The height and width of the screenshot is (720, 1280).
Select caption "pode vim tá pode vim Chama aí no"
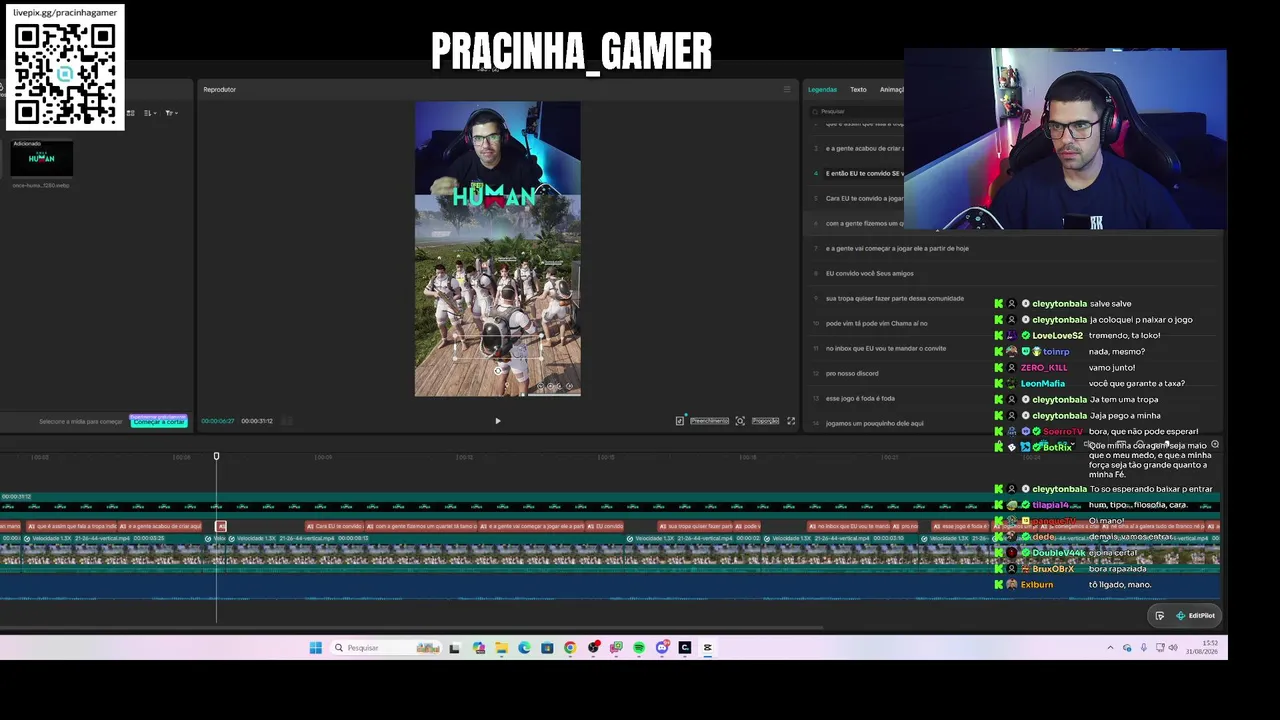[876, 323]
